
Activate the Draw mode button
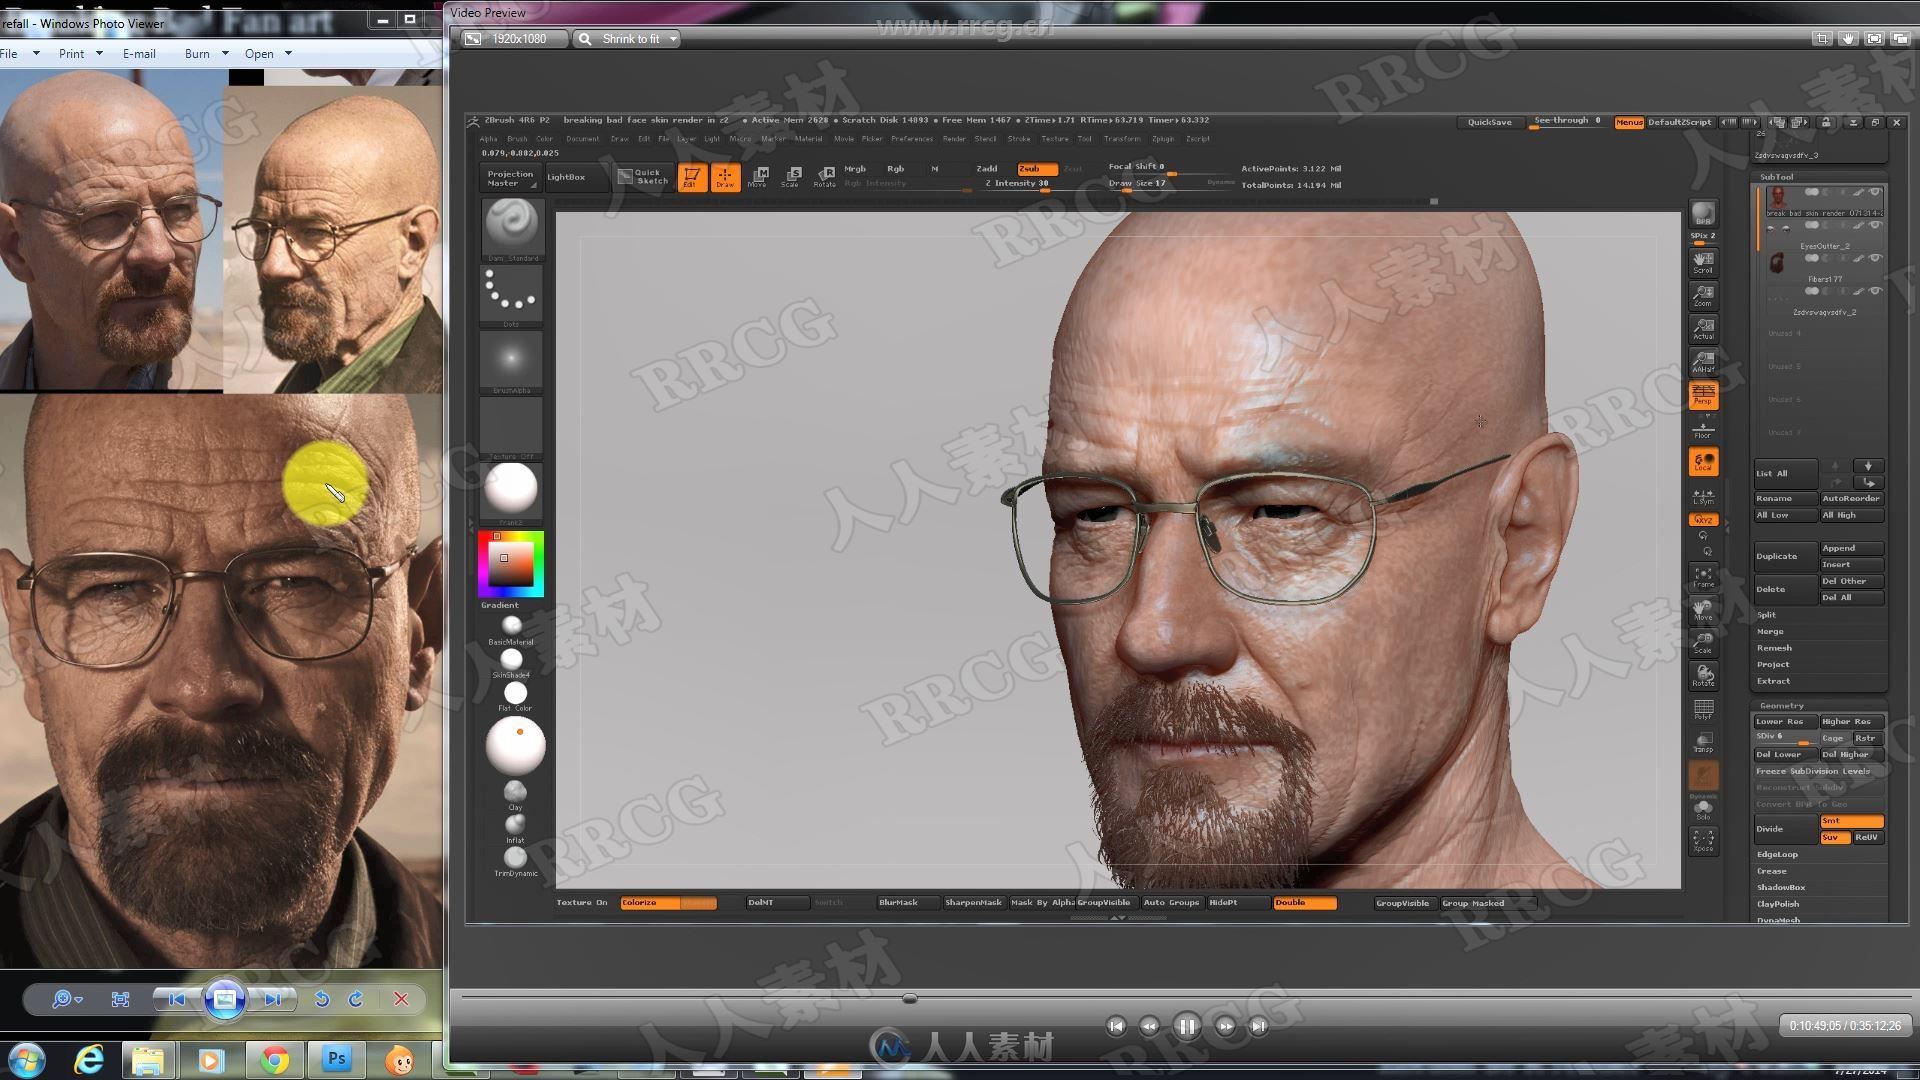click(x=725, y=177)
